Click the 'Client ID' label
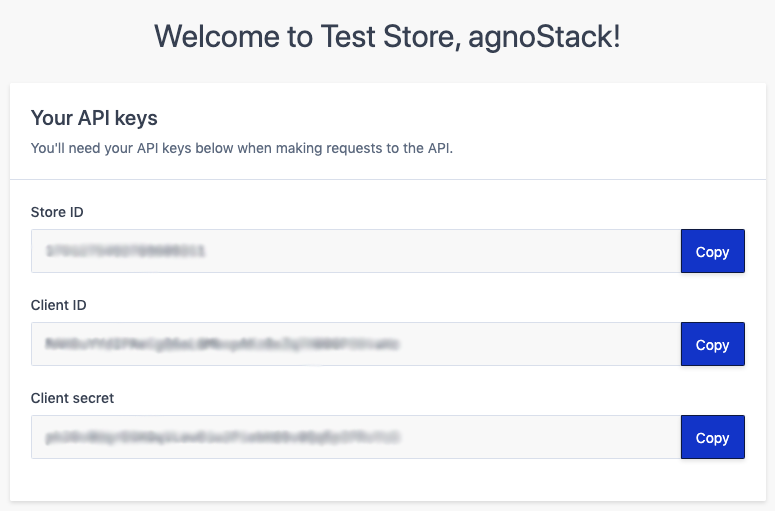This screenshot has height=511, width=775. (x=58, y=305)
